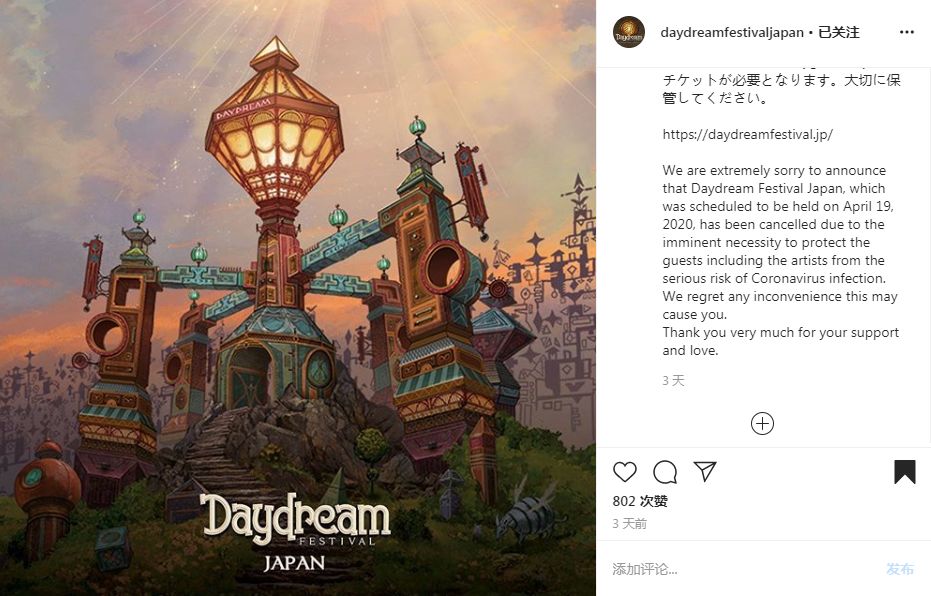
Task: Load more comments with plus circle
Action: click(x=762, y=424)
